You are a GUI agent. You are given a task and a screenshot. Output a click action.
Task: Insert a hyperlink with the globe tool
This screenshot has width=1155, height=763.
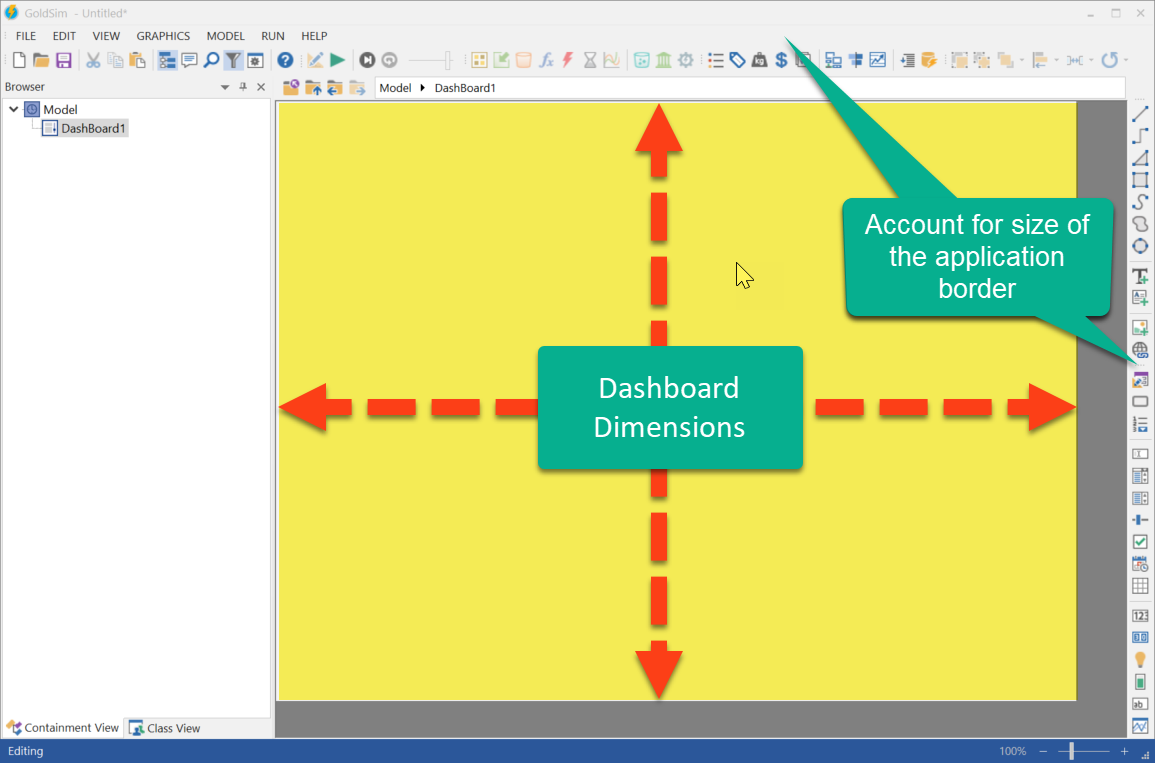[x=1140, y=350]
